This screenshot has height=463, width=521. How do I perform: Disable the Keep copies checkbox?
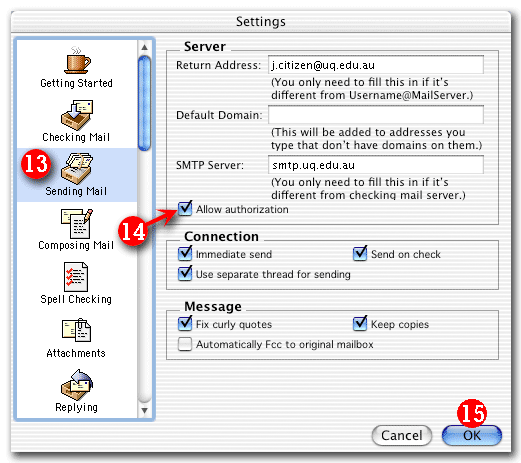click(360, 324)
